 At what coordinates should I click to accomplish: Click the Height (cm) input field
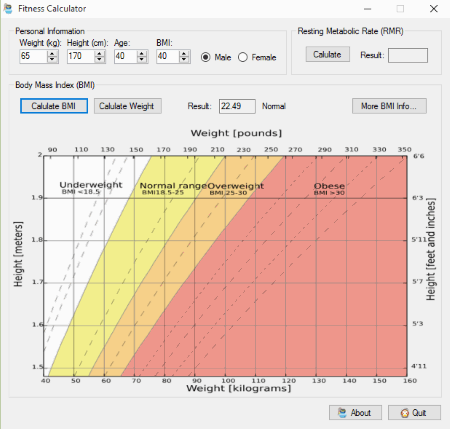click(x=81, y=56)
